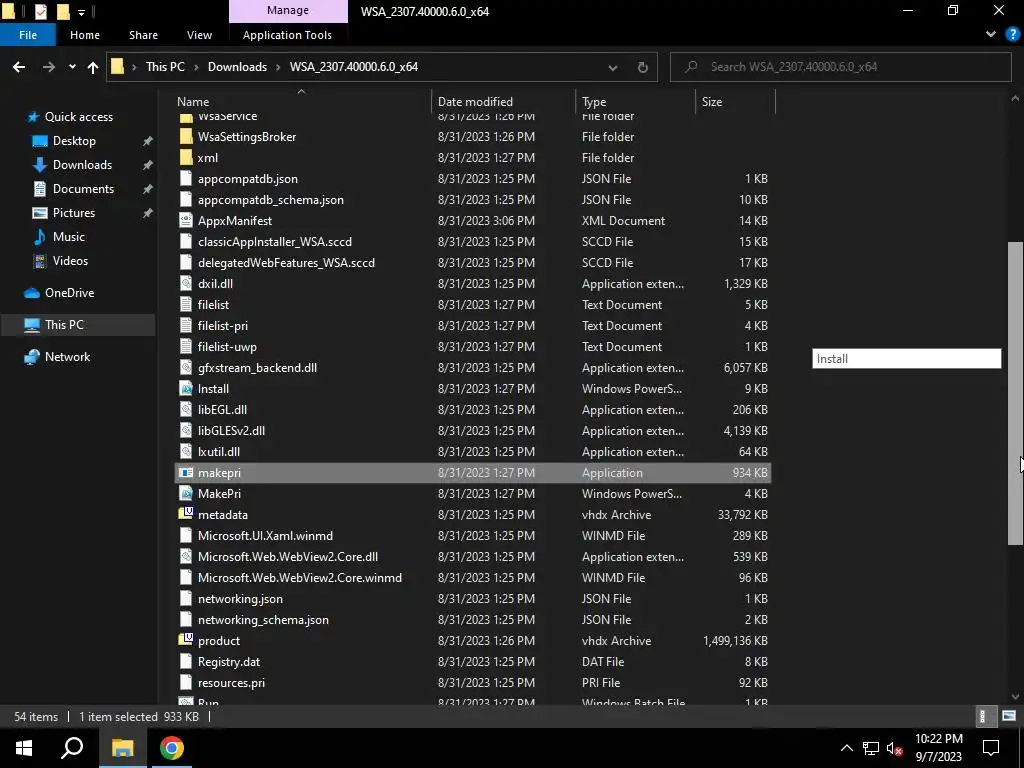Open Quick access in navigation pane
The width and height of the screenshot is (1024, 768).
78,117
